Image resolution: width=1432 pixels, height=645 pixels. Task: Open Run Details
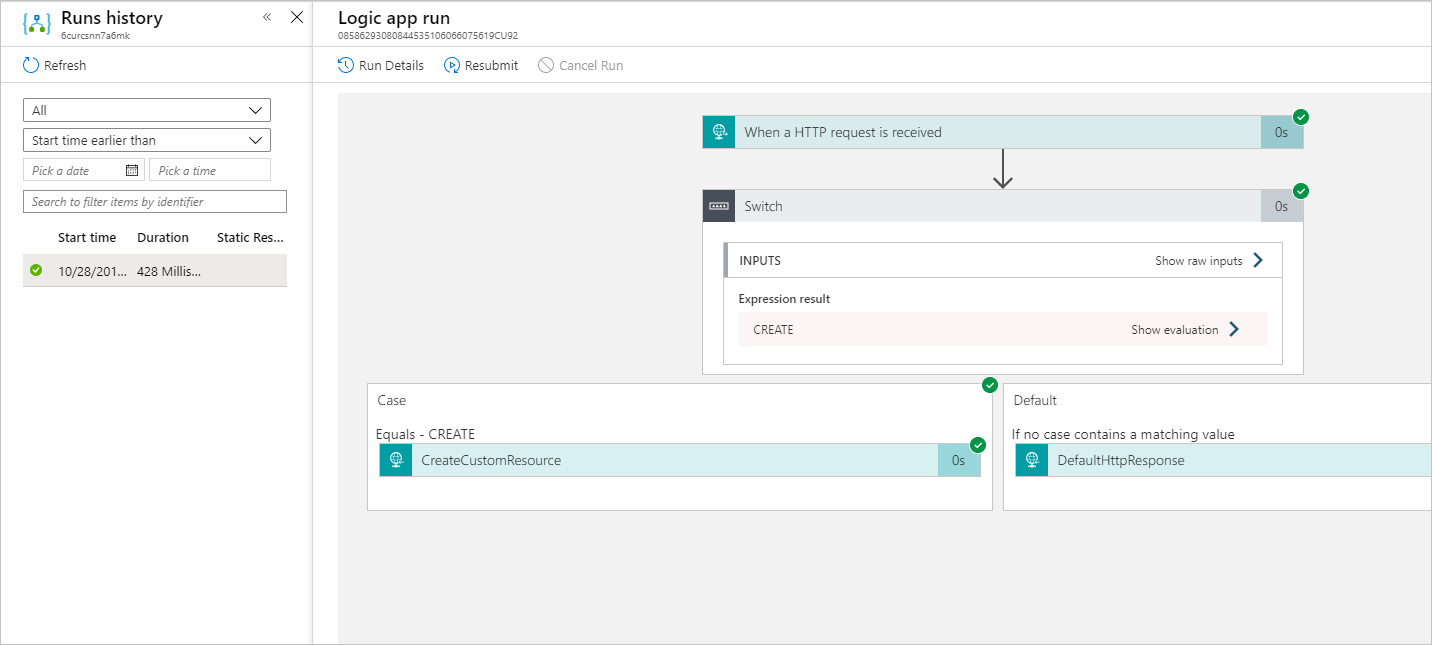pyautogui.click(x=381, y=65)
